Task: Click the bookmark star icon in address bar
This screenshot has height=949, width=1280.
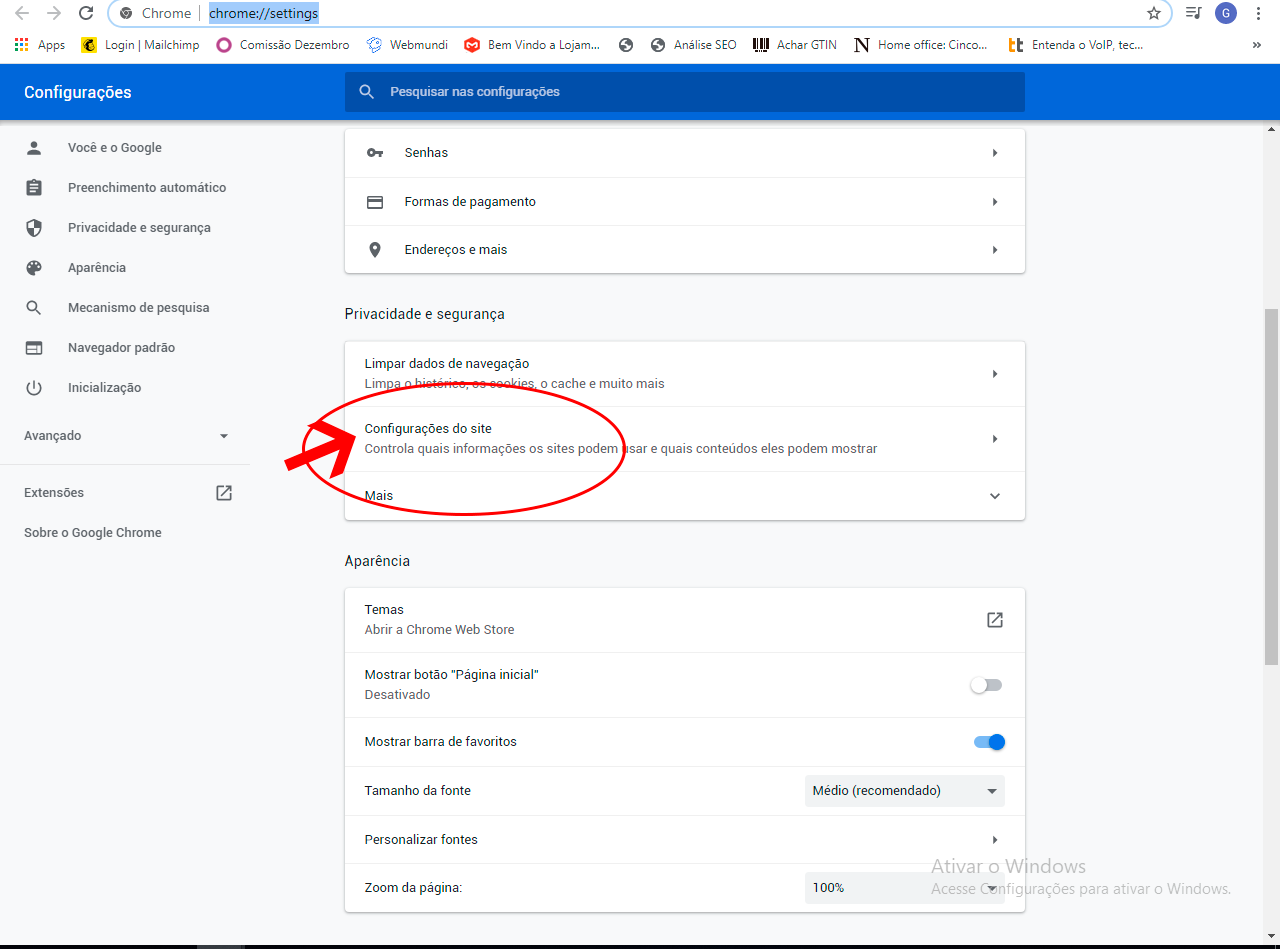Action: point(1154,13)
